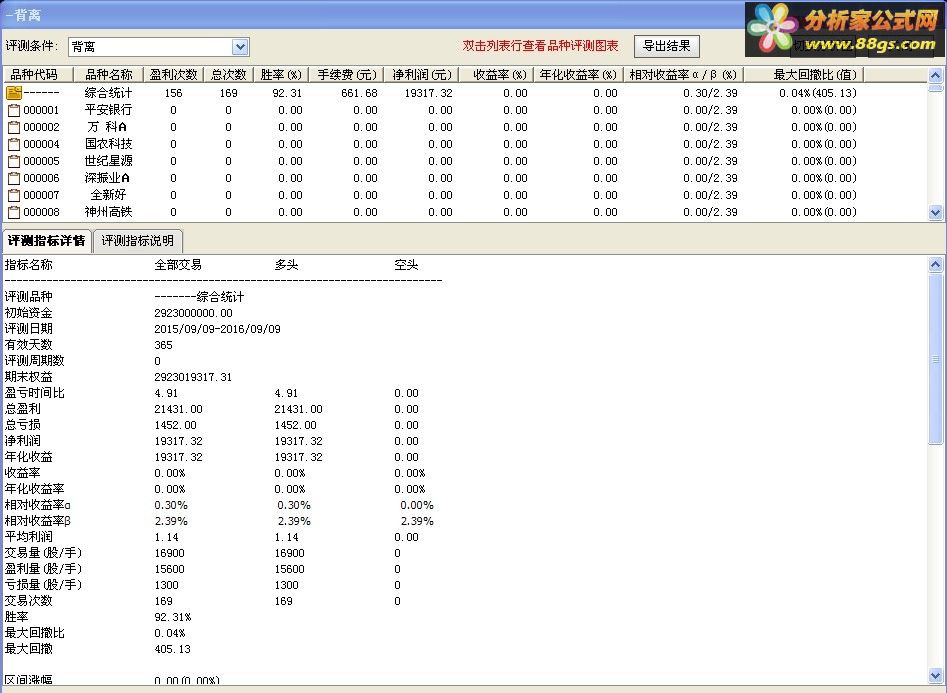Select the 深振业A row name

pos(107,178)
